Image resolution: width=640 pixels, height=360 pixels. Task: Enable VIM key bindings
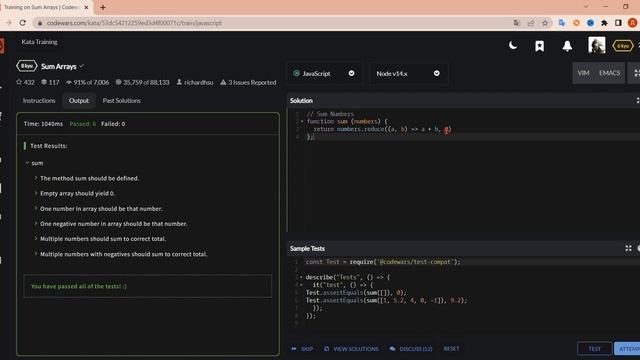click(583, 73)
